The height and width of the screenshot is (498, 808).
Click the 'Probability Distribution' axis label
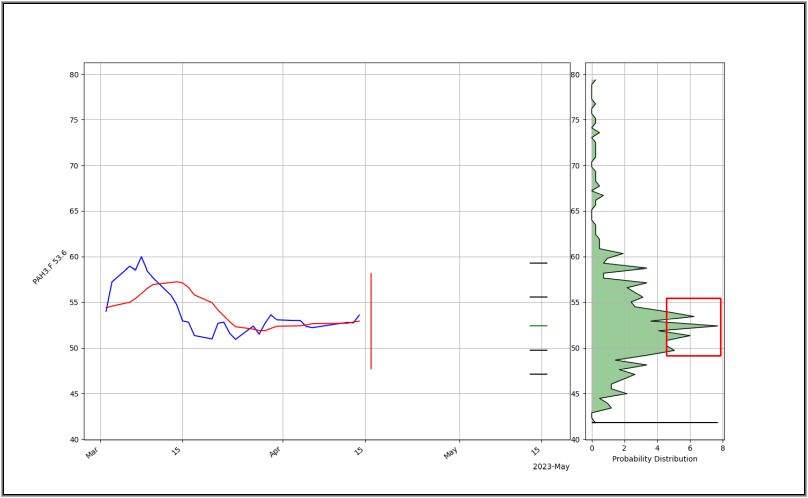tap(656, 459)
